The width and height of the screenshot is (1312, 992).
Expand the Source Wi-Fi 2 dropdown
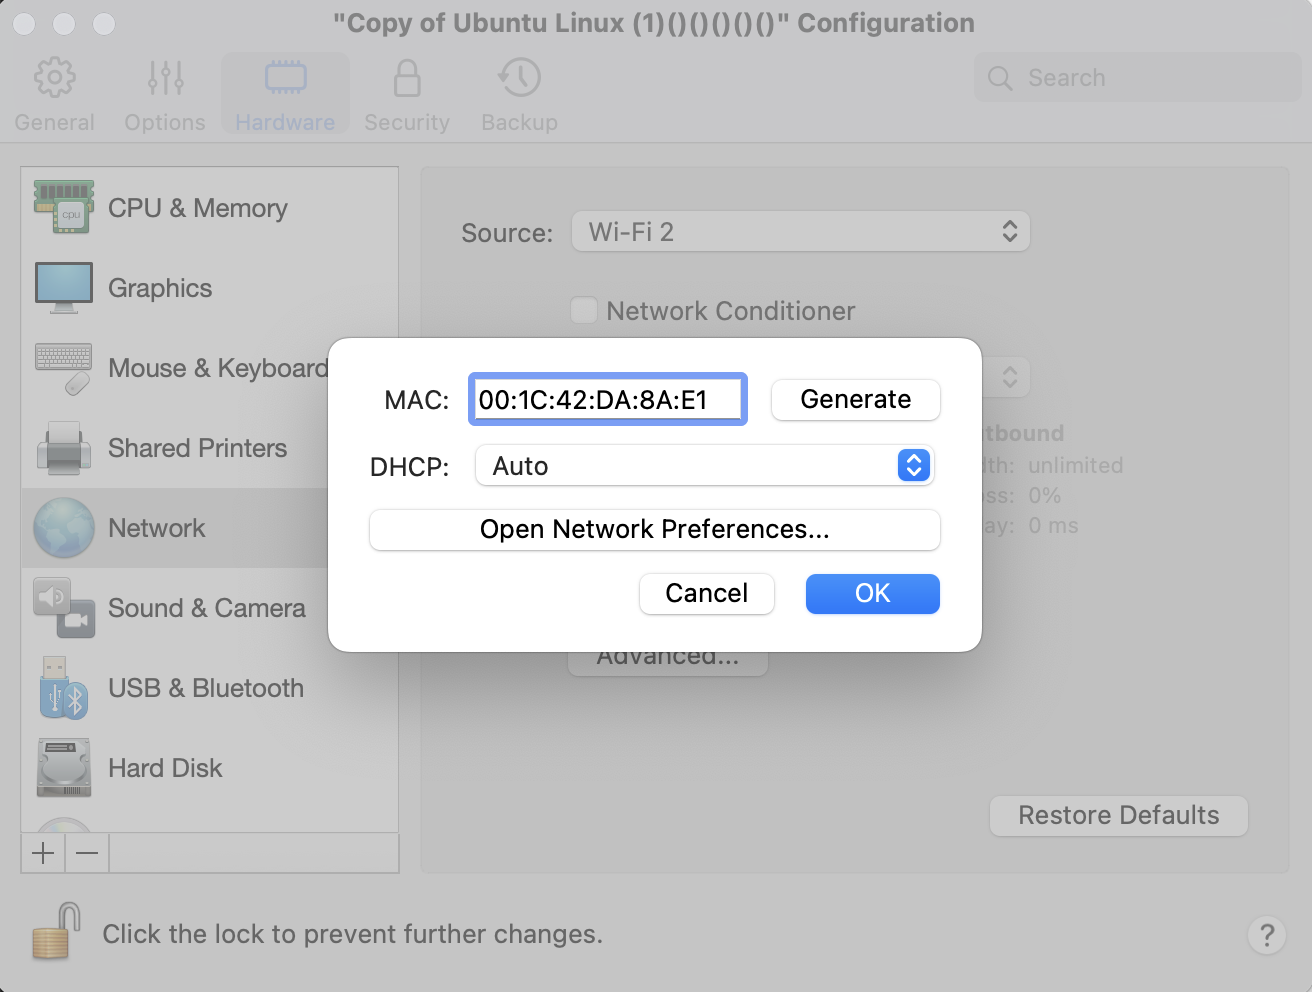click(800, 232)
